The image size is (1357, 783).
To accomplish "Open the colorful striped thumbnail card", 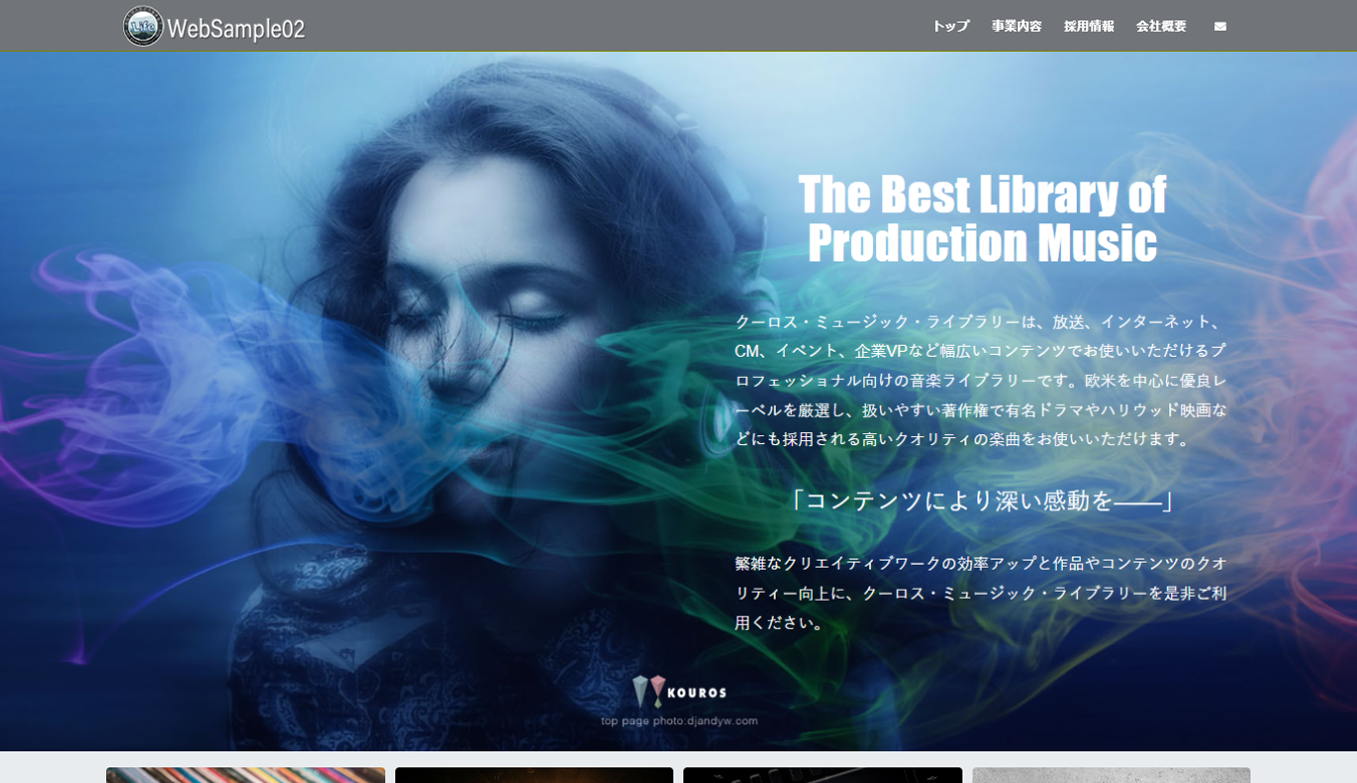I will tap(245, 774).
